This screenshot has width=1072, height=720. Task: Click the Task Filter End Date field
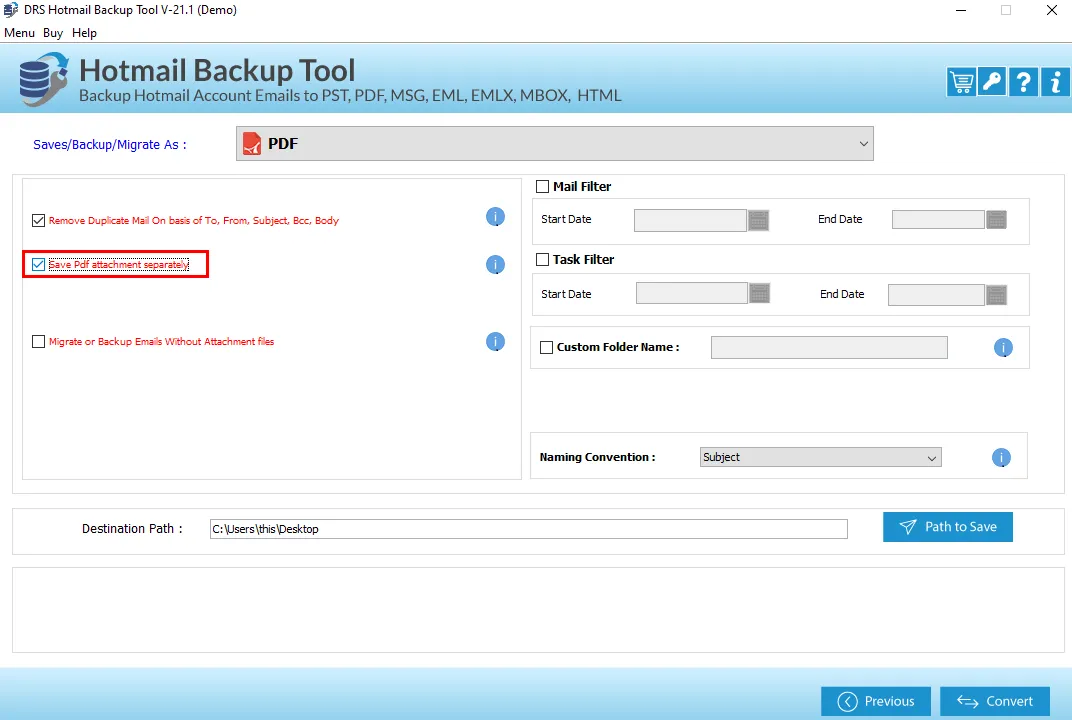pos(936,295)
